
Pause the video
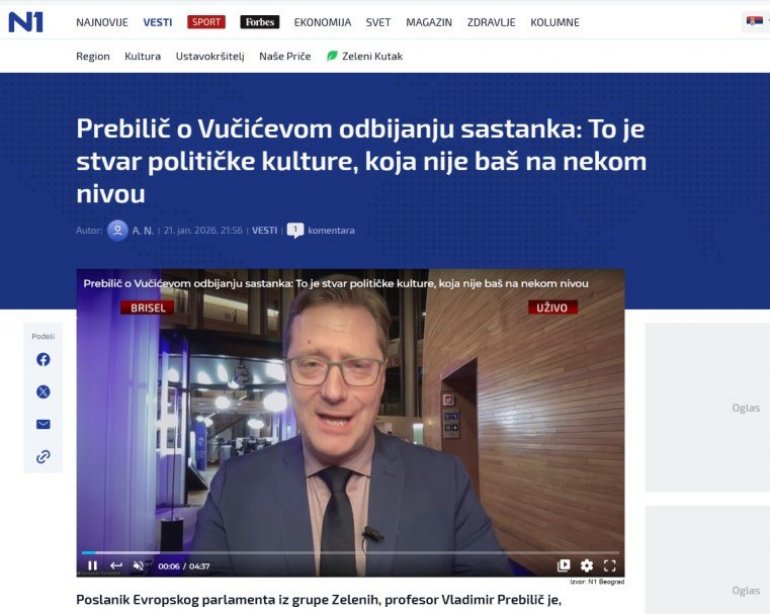92,566
